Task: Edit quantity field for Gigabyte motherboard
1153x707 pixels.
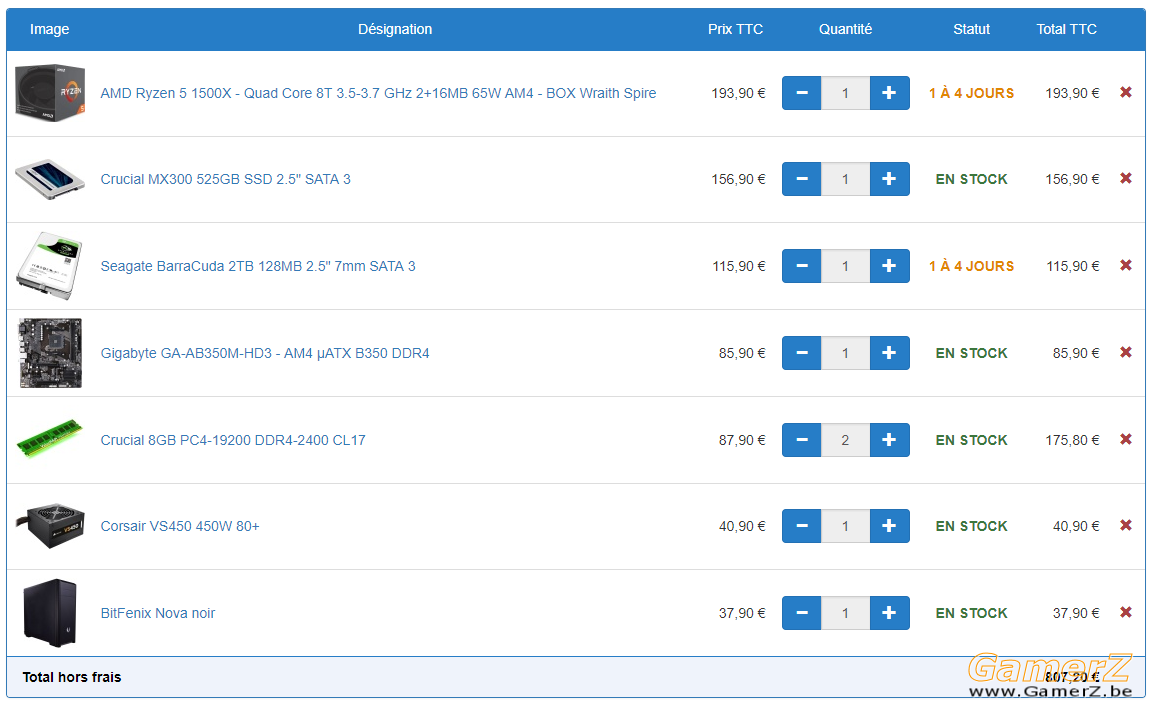Action: coord(846,353)
